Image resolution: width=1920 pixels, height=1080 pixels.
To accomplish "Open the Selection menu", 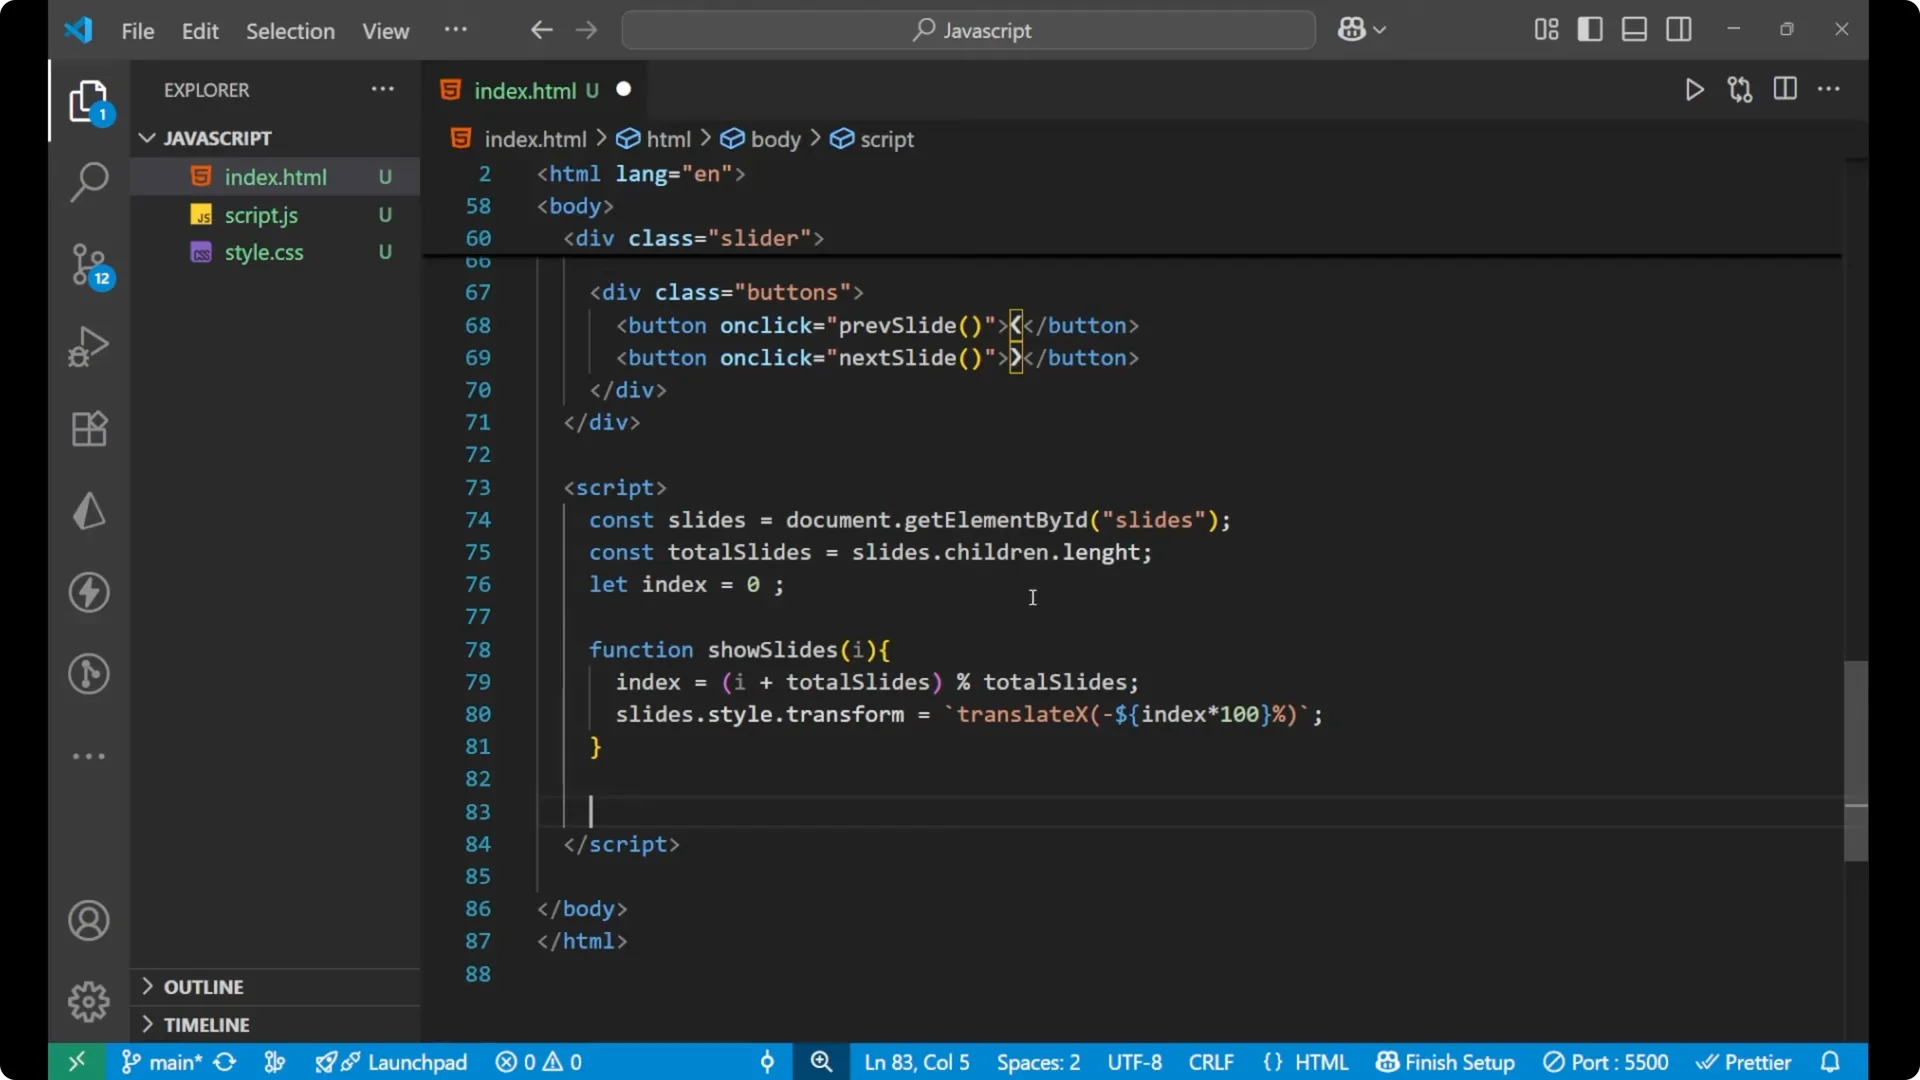I will tap(290, 31).
